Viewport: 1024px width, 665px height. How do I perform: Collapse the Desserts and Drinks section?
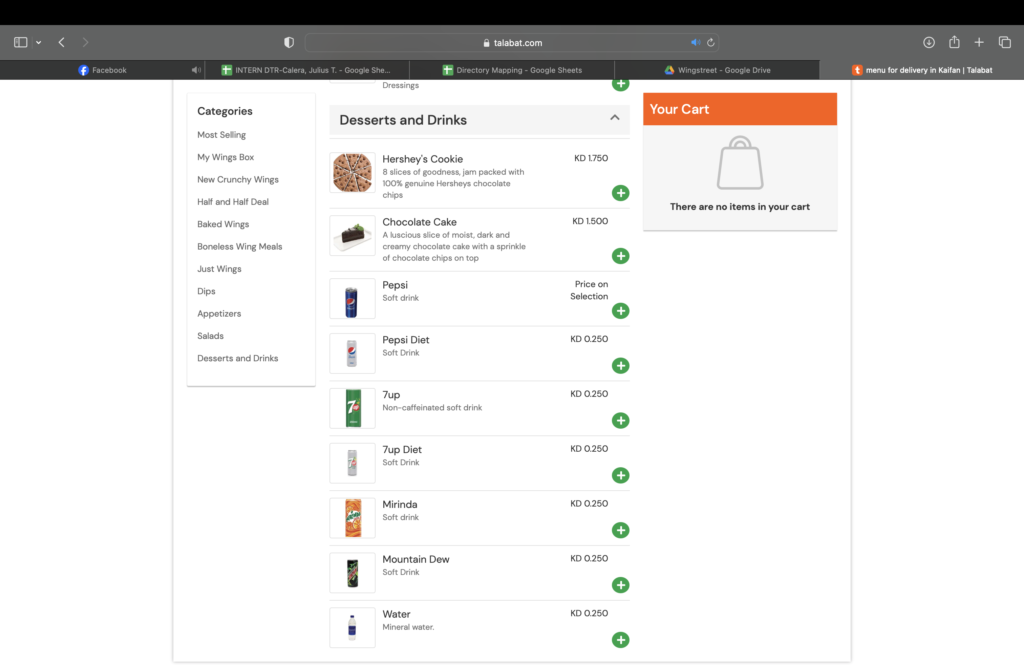(614, 118)
